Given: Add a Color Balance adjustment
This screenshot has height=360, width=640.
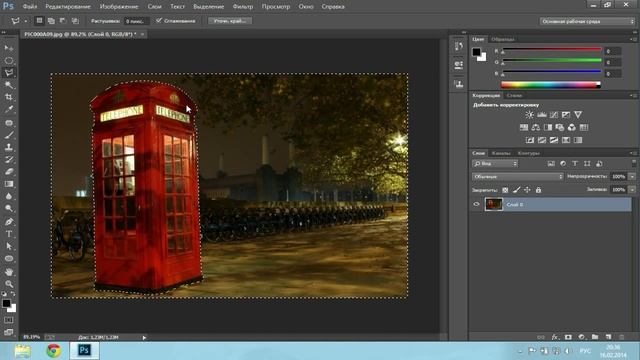Looking at the screenshot, I should [536, 127].
